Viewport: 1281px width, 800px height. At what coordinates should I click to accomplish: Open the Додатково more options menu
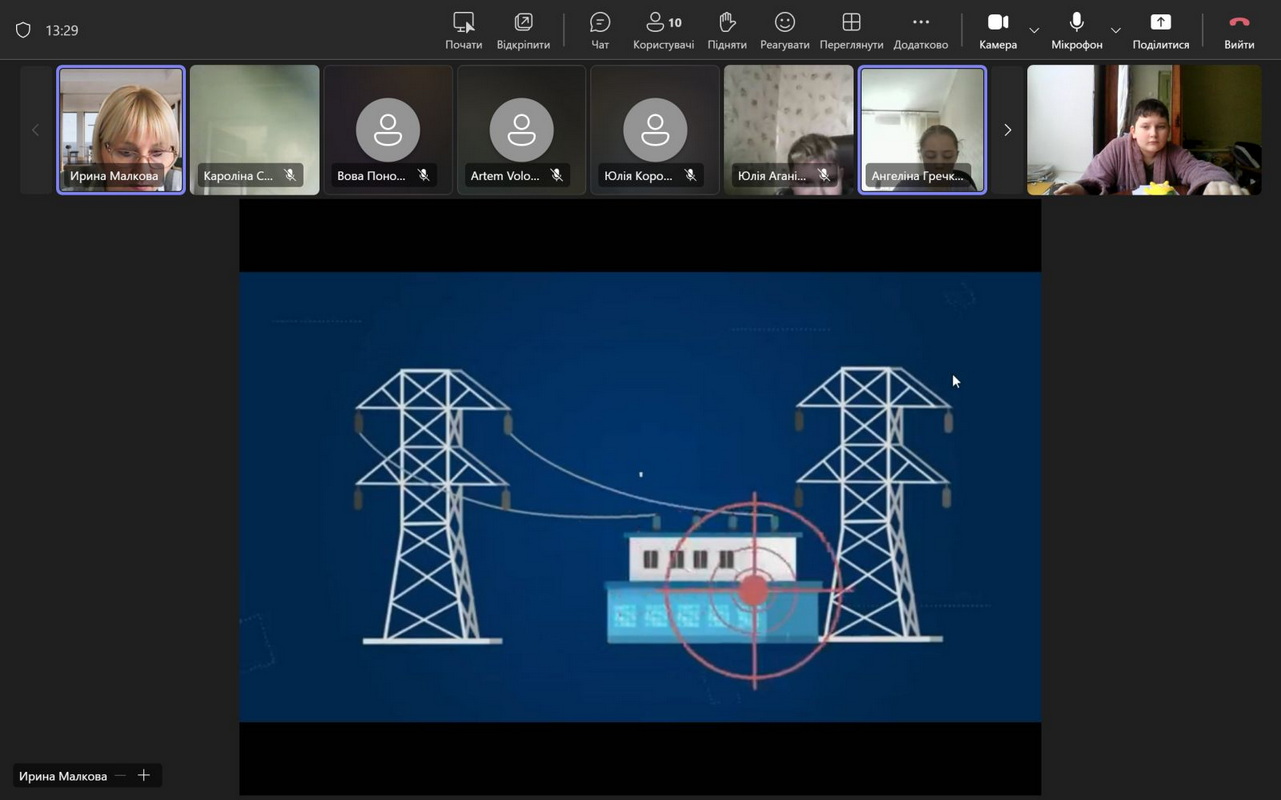(x=920, y=30)
